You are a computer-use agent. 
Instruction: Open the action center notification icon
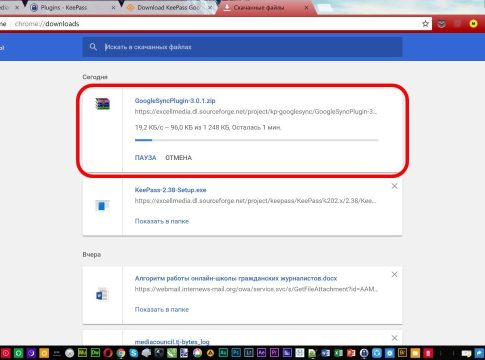pyautogui.click(x=466, y=353)
